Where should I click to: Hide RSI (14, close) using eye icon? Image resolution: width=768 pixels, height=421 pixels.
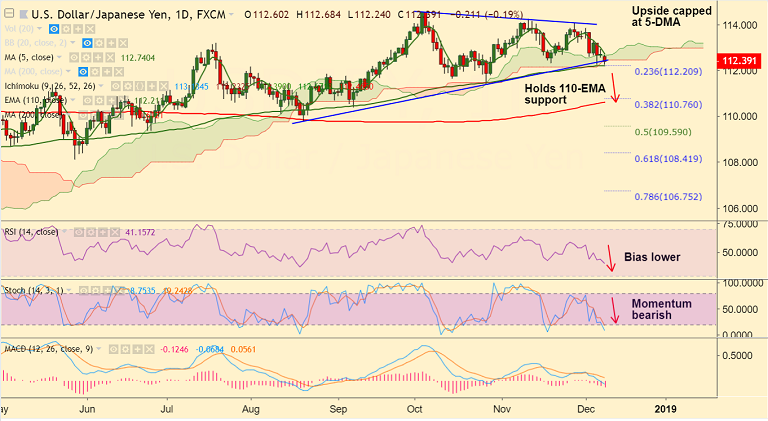tap(79, 232)
